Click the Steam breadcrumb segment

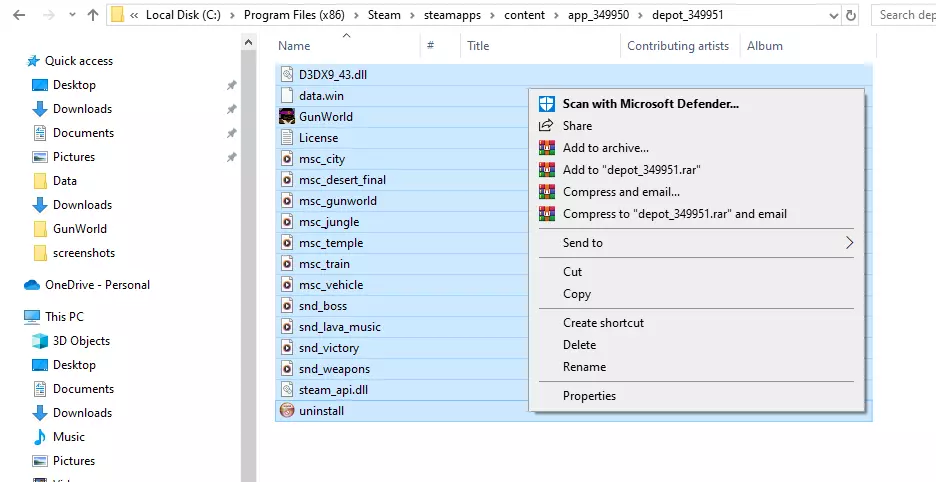coord(384,16)
